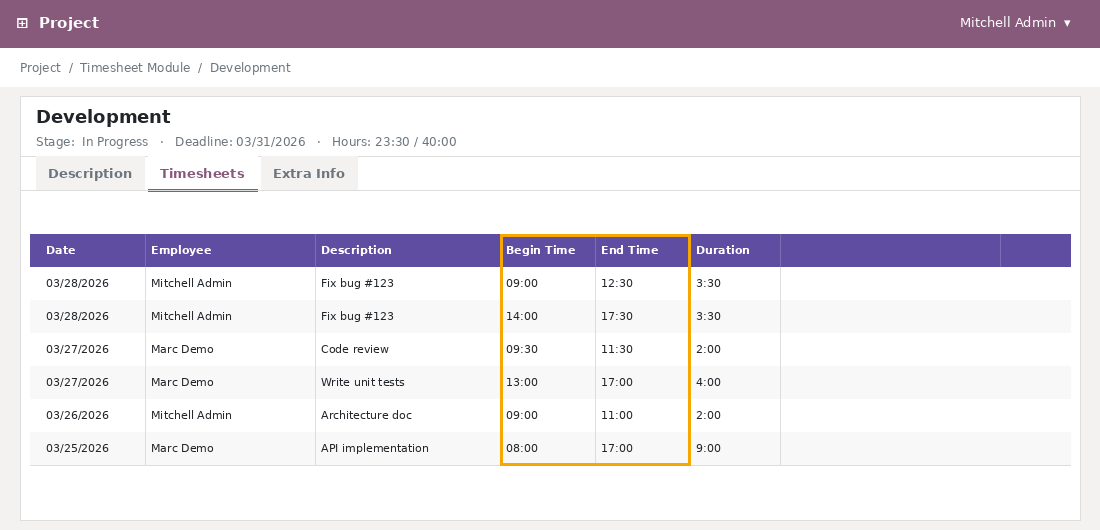Click the Begin Time column header
The height and width of the screenshot is (530, 1100).
click(549, 250)
